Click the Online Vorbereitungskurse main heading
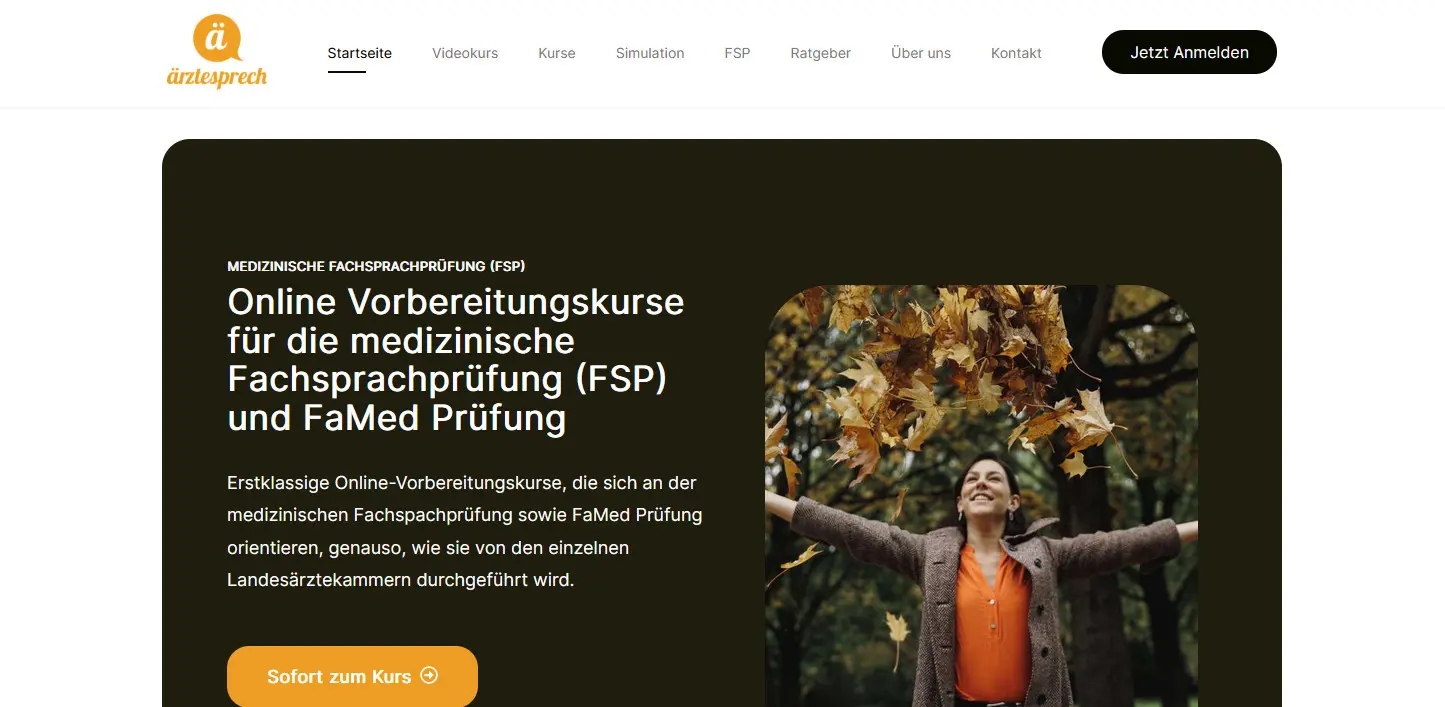This screenshot has width=1445, height=707. coord(456,359)
